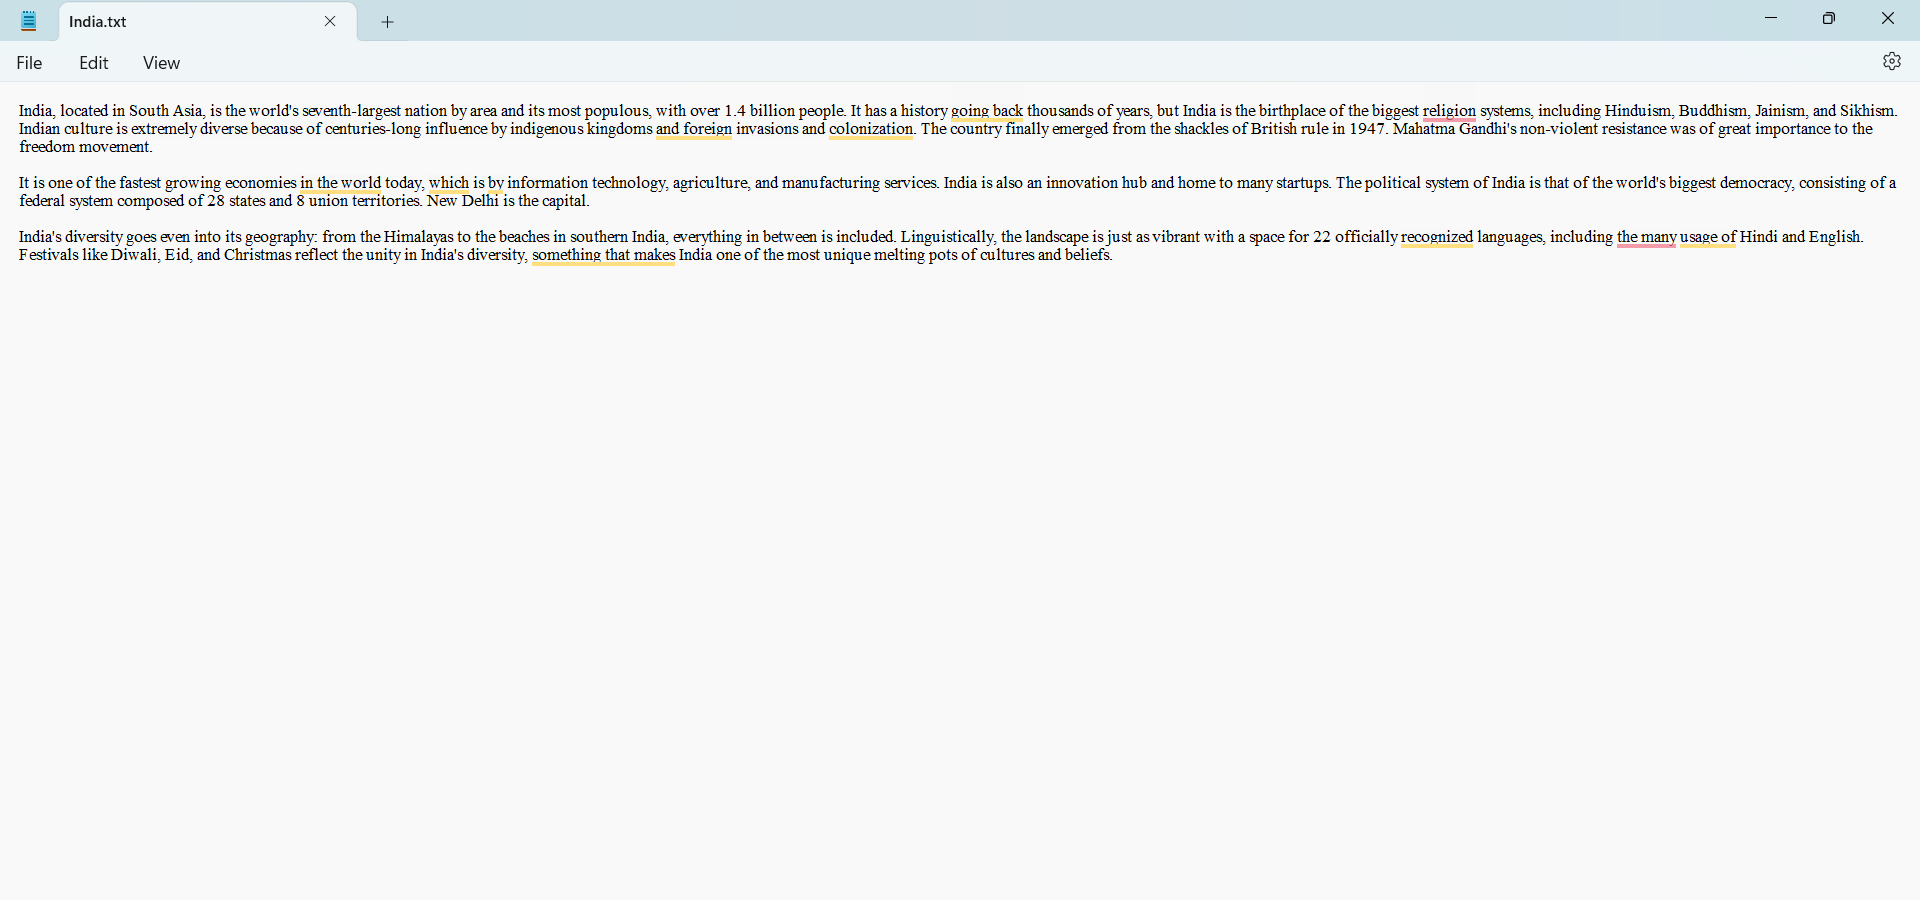
Task: Click the underlined phrase "the many"
Action: [1646, 237]
